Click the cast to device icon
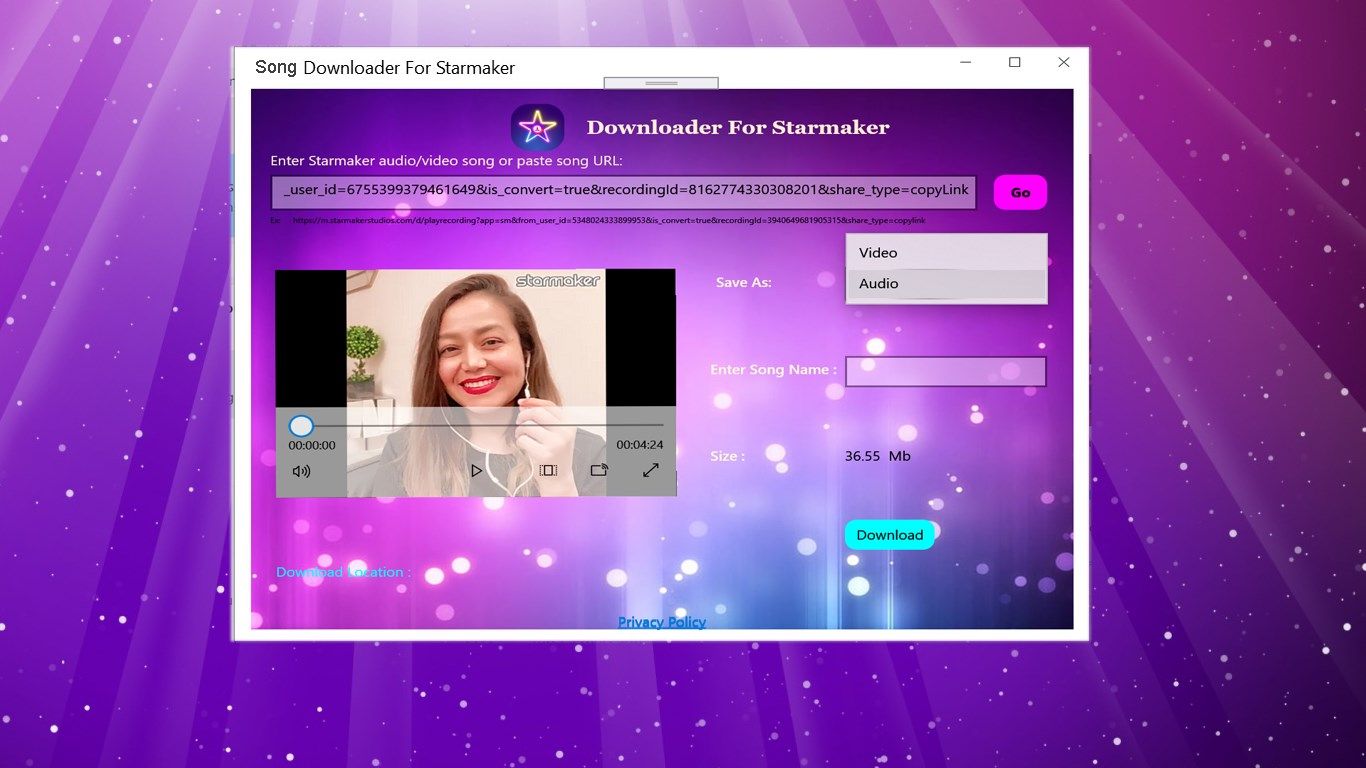This screenshot has height=768, width=1366. [x=599, y=470]
